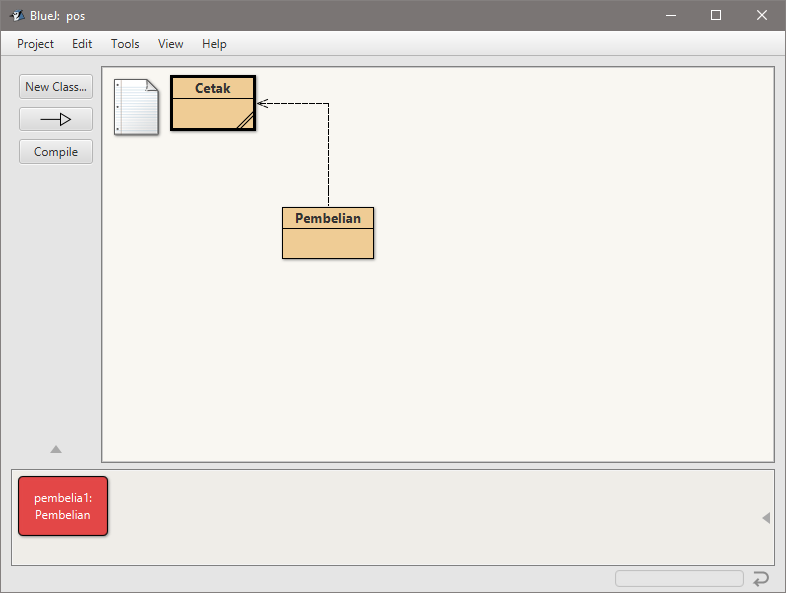Viewport: 786px width, 593px height.
Task: Close the BlueJ window
Action: pos(761,16)
